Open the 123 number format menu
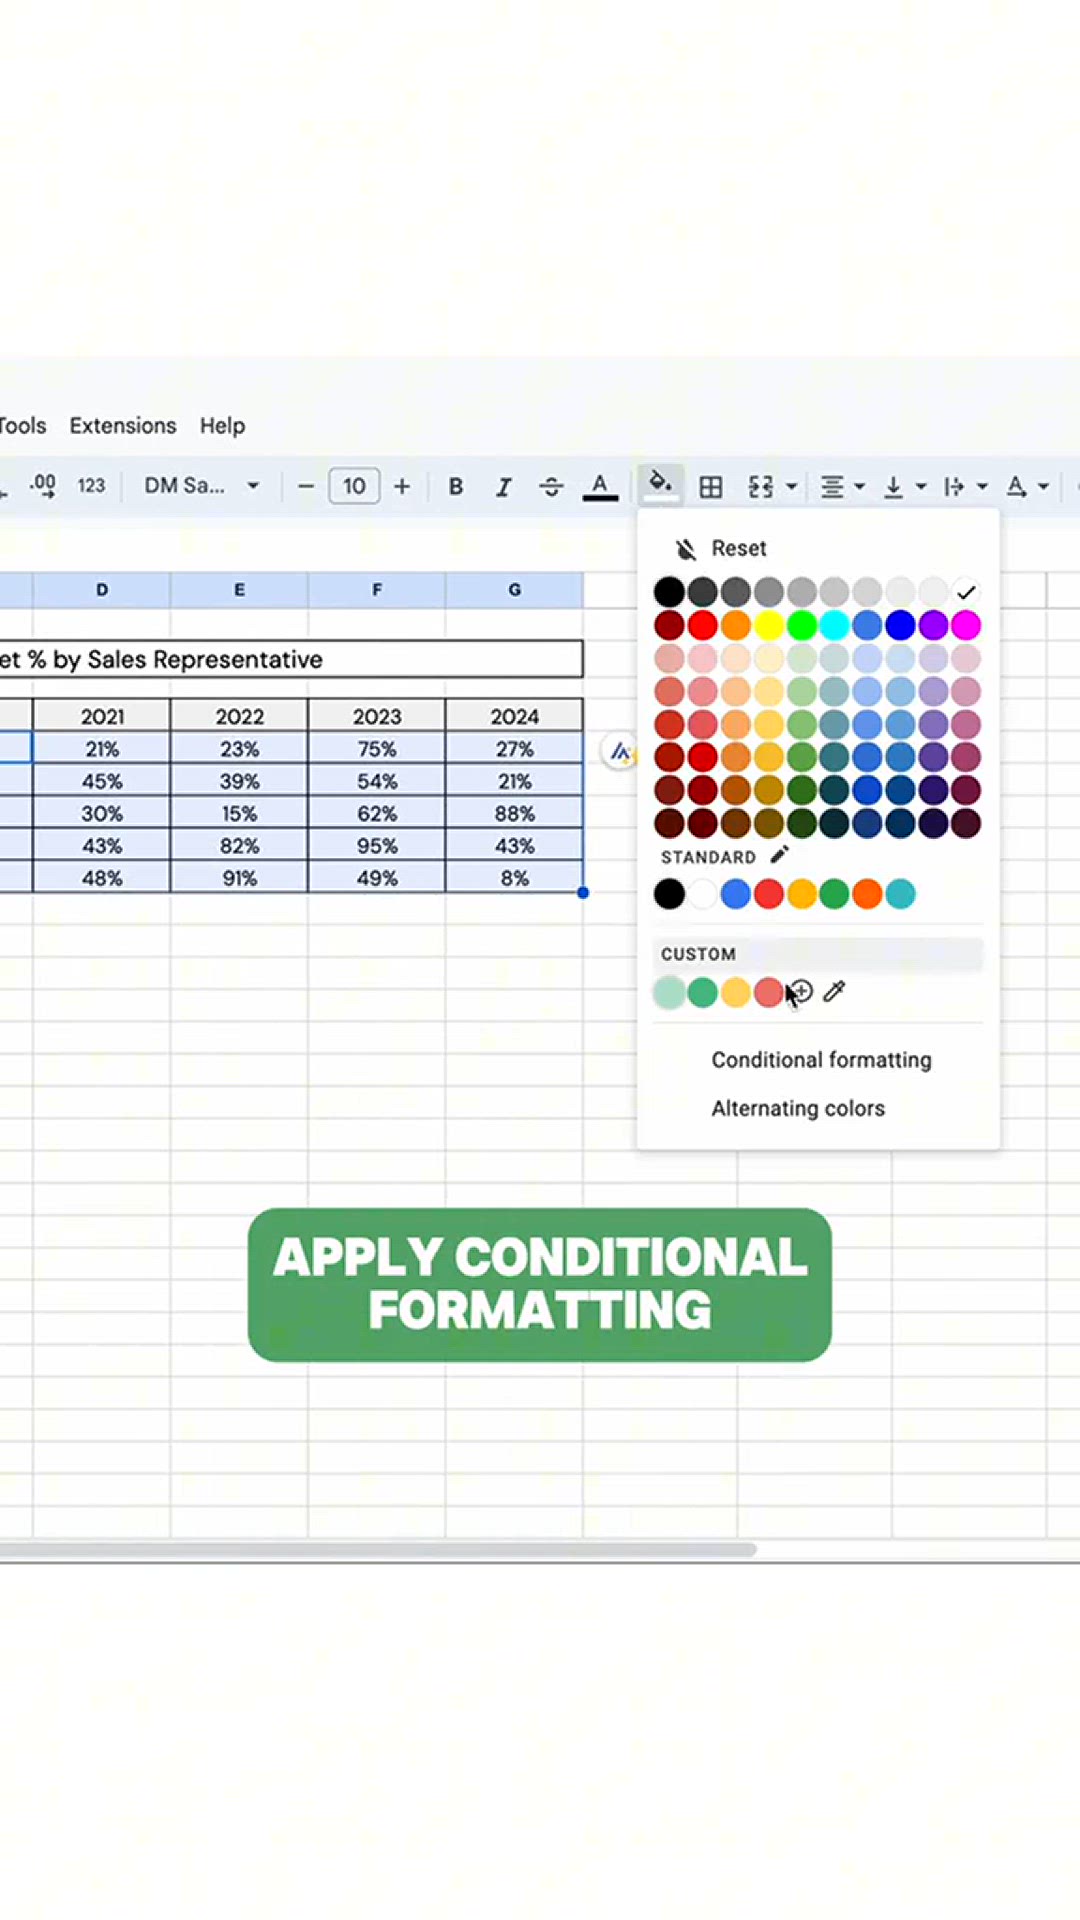The height and width of the screenshot is (1920, 1080). (x=91, y=486)
